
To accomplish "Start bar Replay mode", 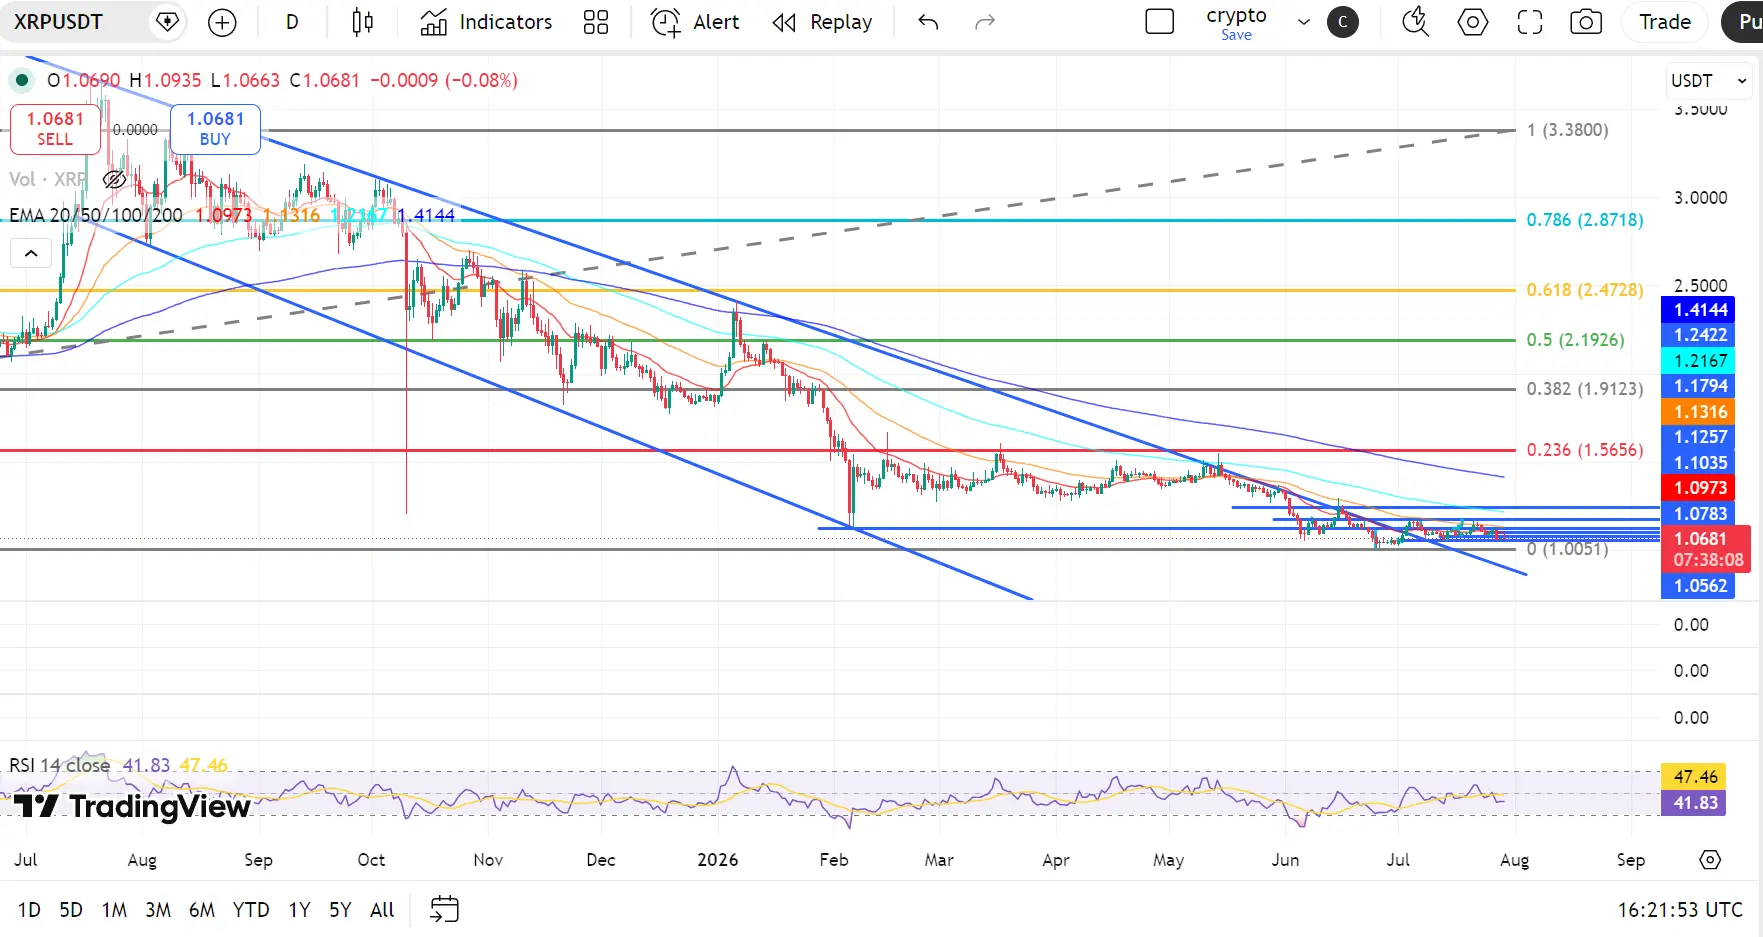I will click(x=823, y=22).
